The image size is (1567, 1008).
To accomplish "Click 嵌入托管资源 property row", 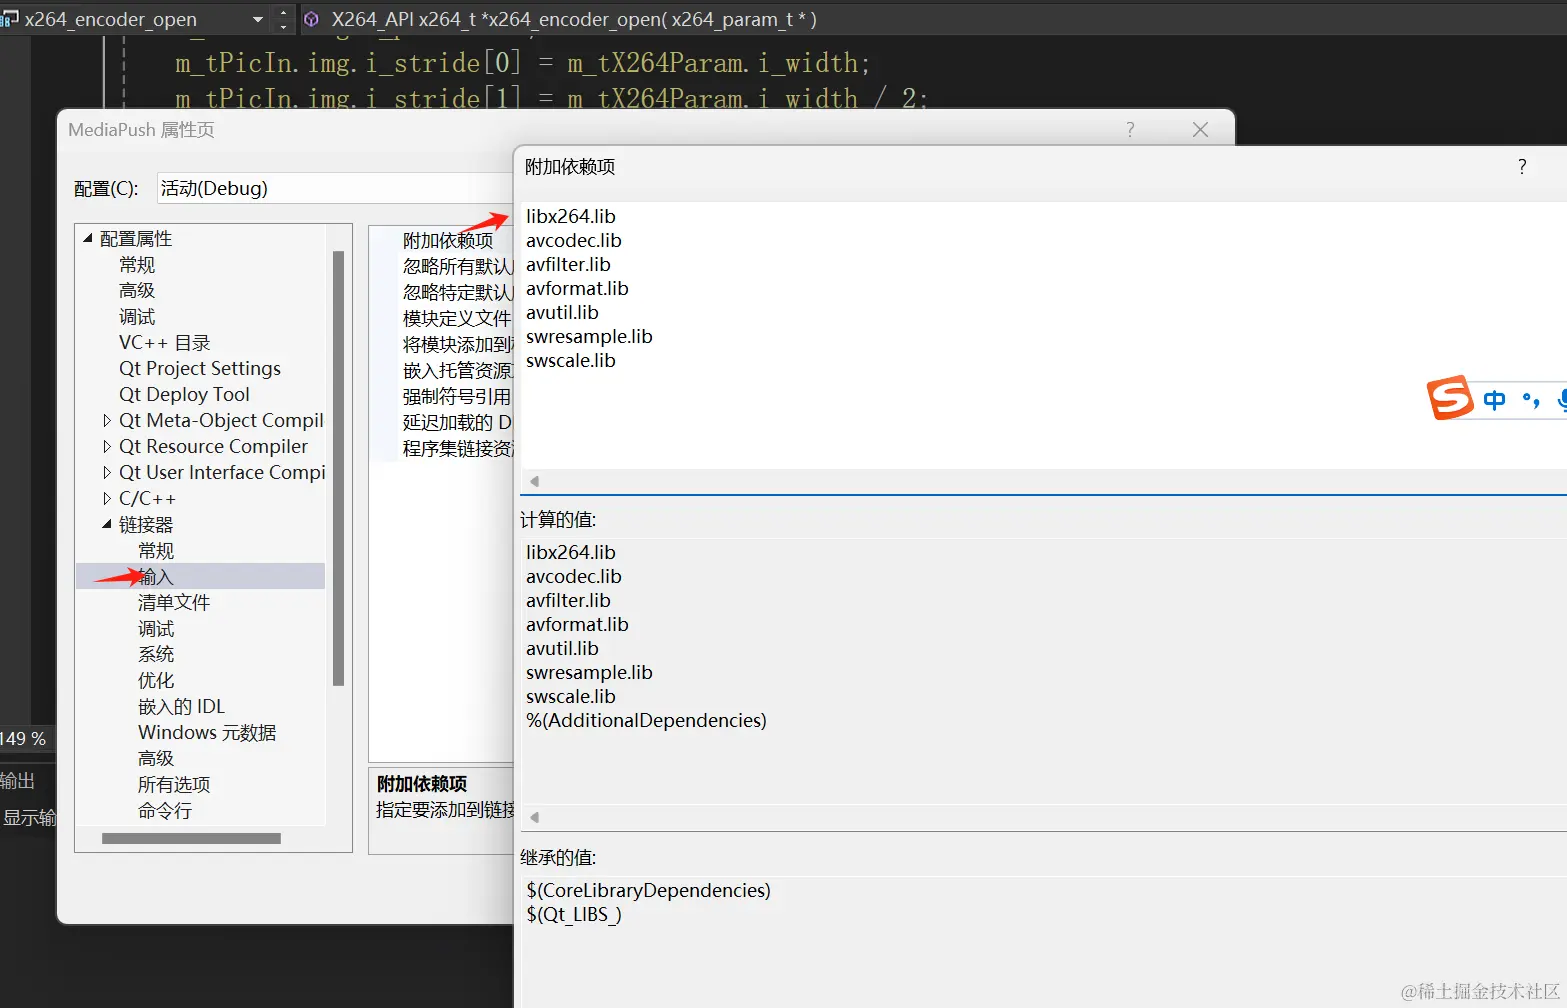I will point(457,371).
